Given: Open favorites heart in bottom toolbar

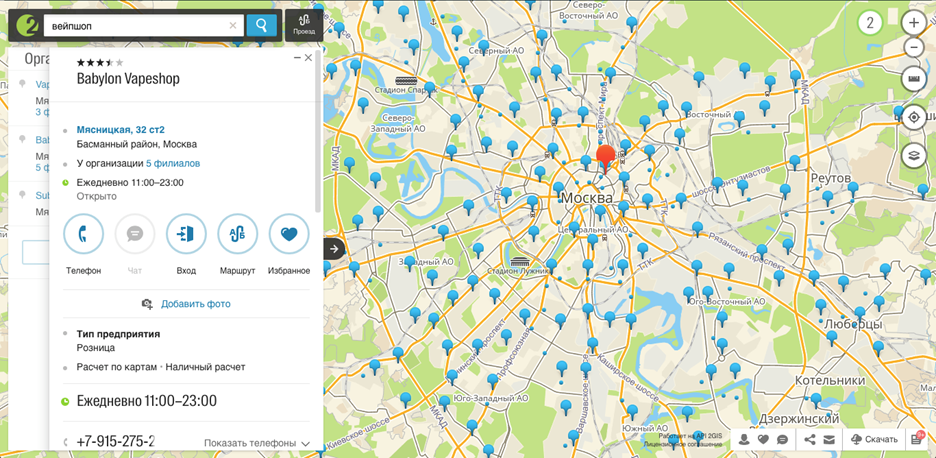Looking at the screenshot, I should click(763, 440).
